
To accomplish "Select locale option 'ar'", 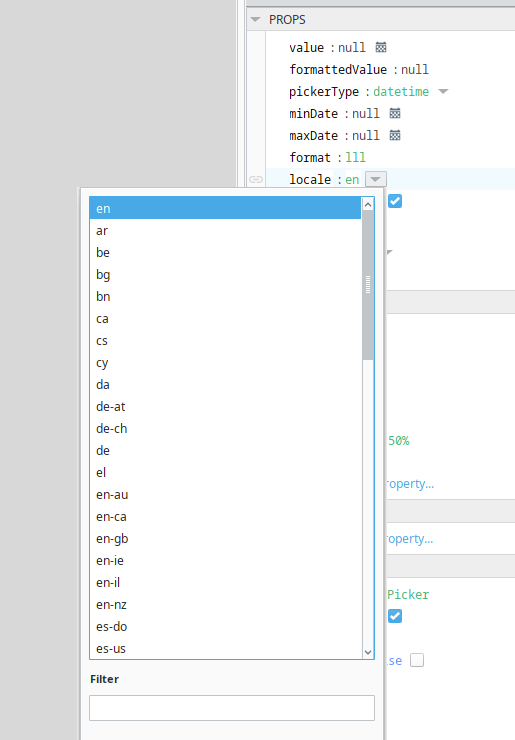I will point(225,231).
